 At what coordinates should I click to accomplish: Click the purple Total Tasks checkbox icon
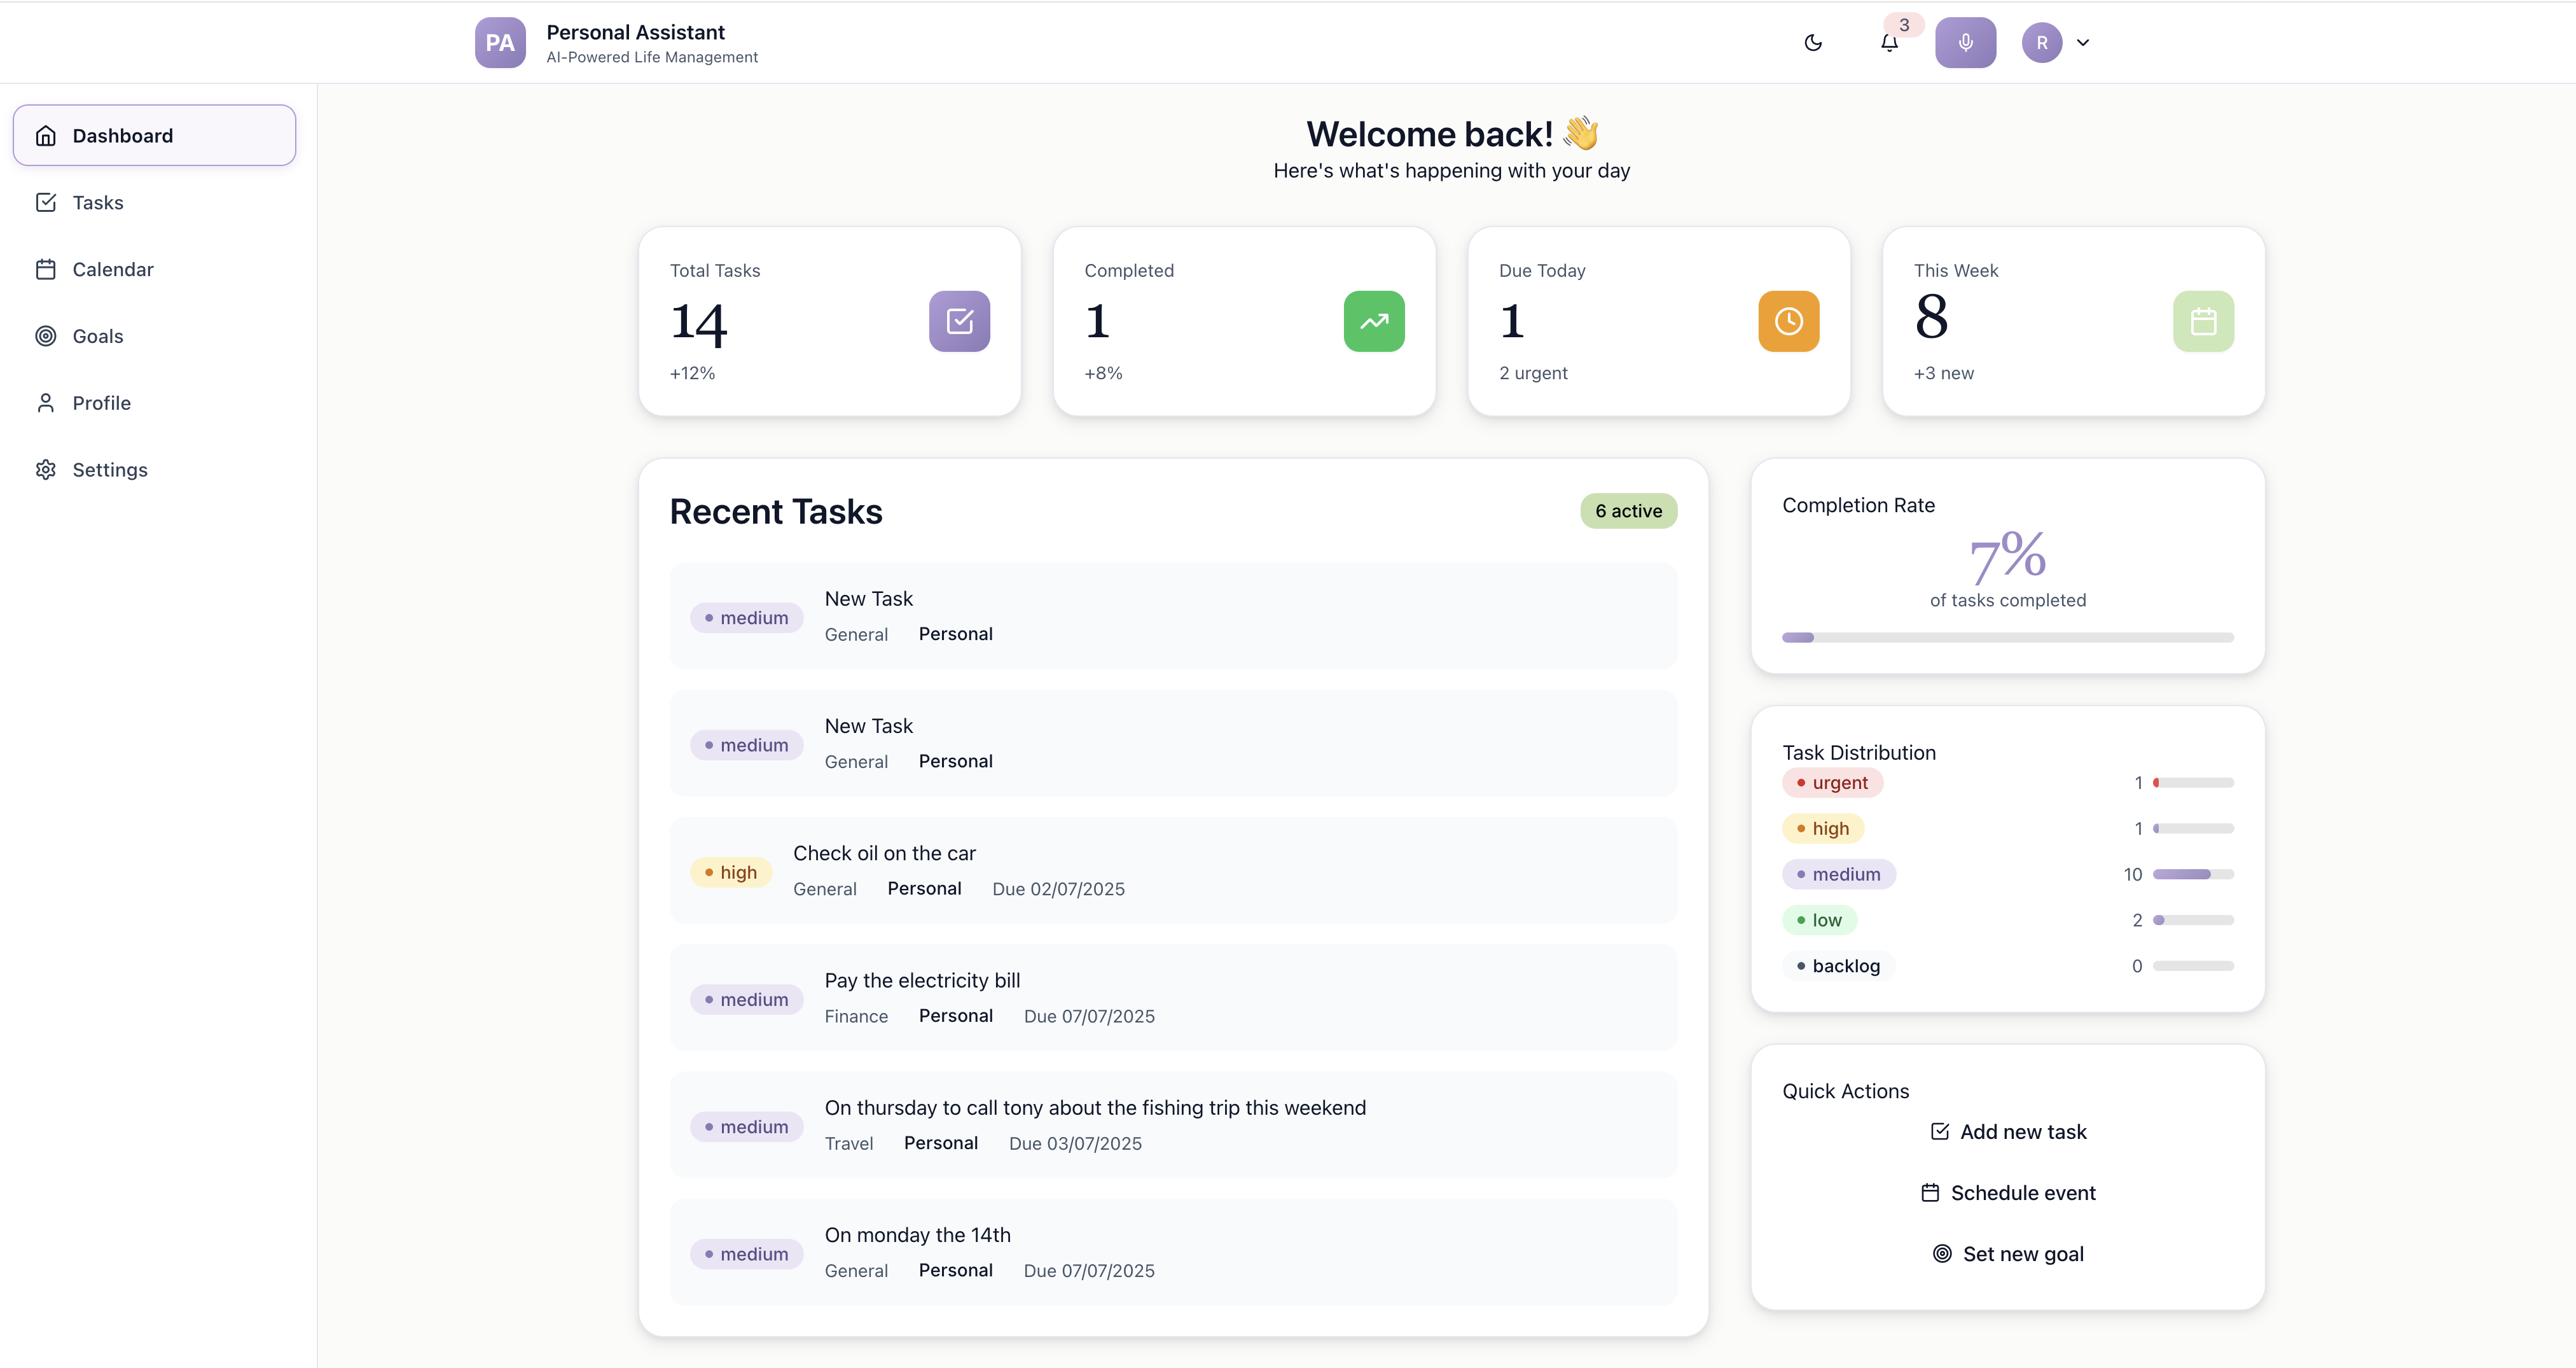pos(959,321)
